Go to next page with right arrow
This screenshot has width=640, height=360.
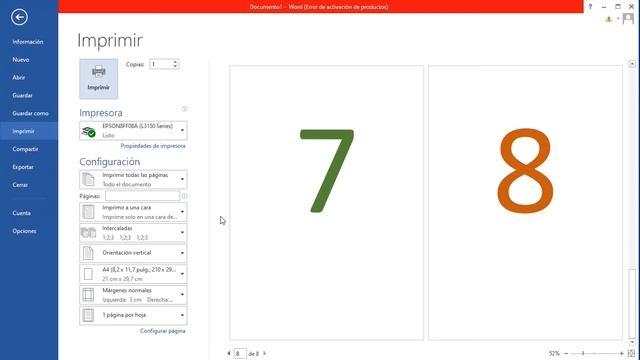pyautogui.click(x=264, y=353)
